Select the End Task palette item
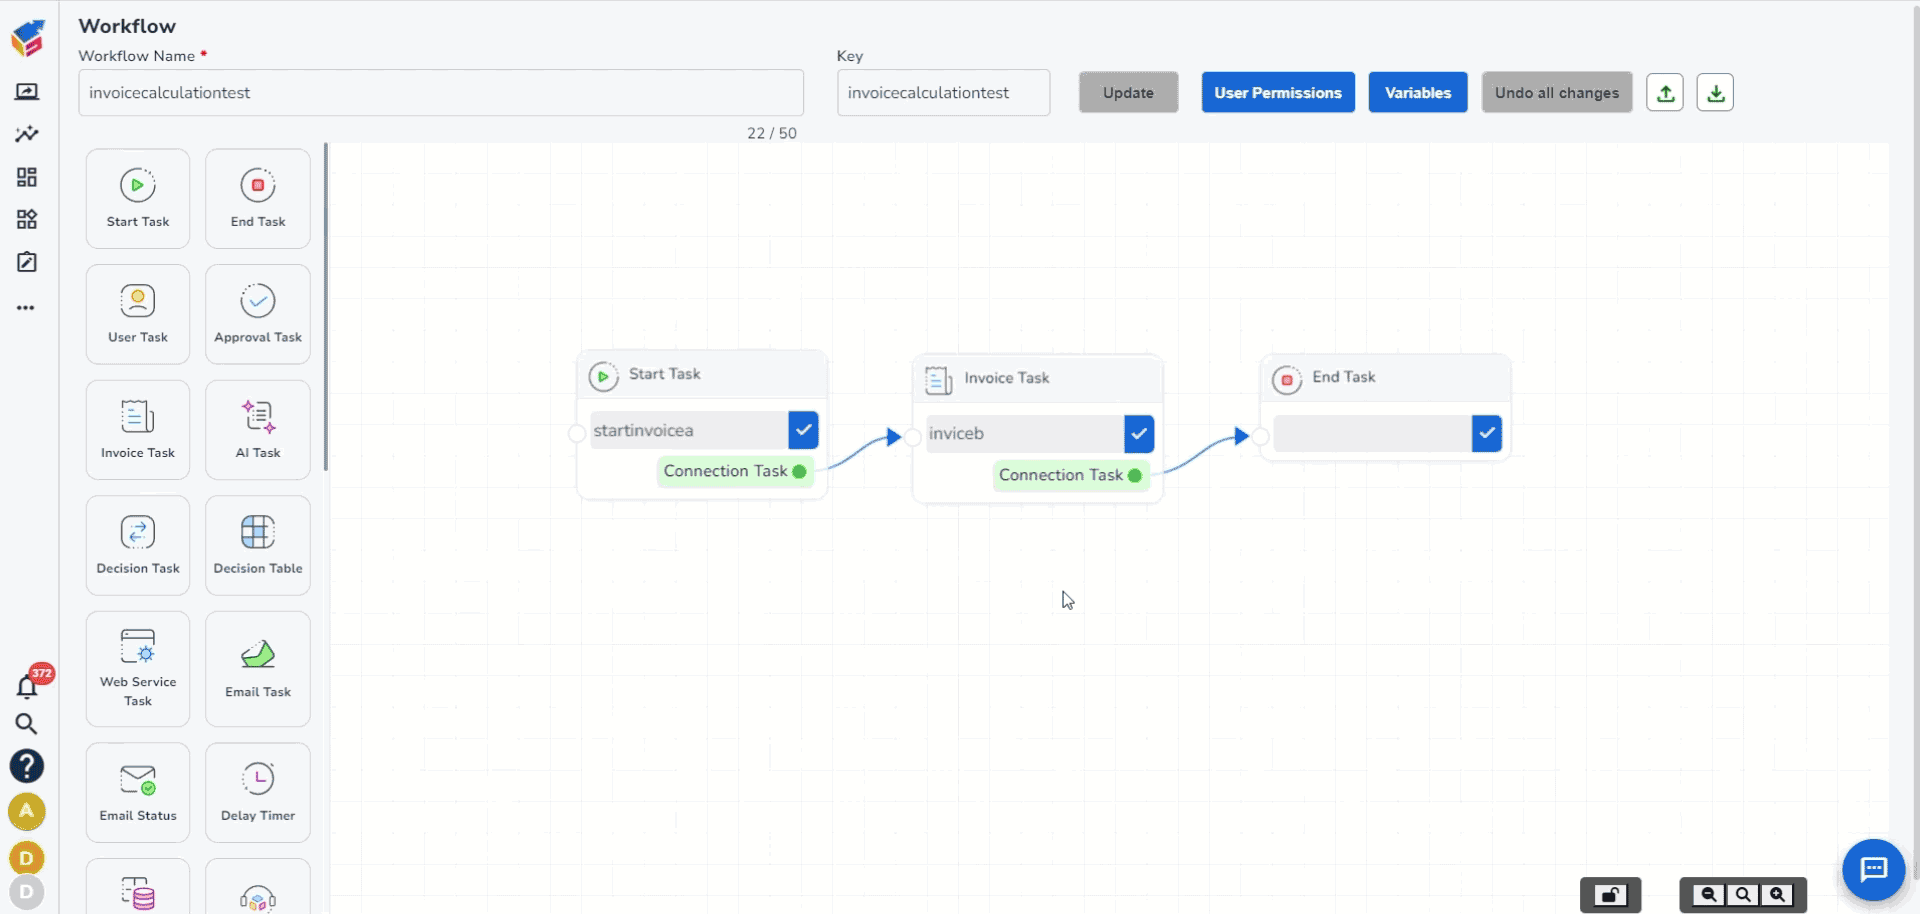 point(258,198)
